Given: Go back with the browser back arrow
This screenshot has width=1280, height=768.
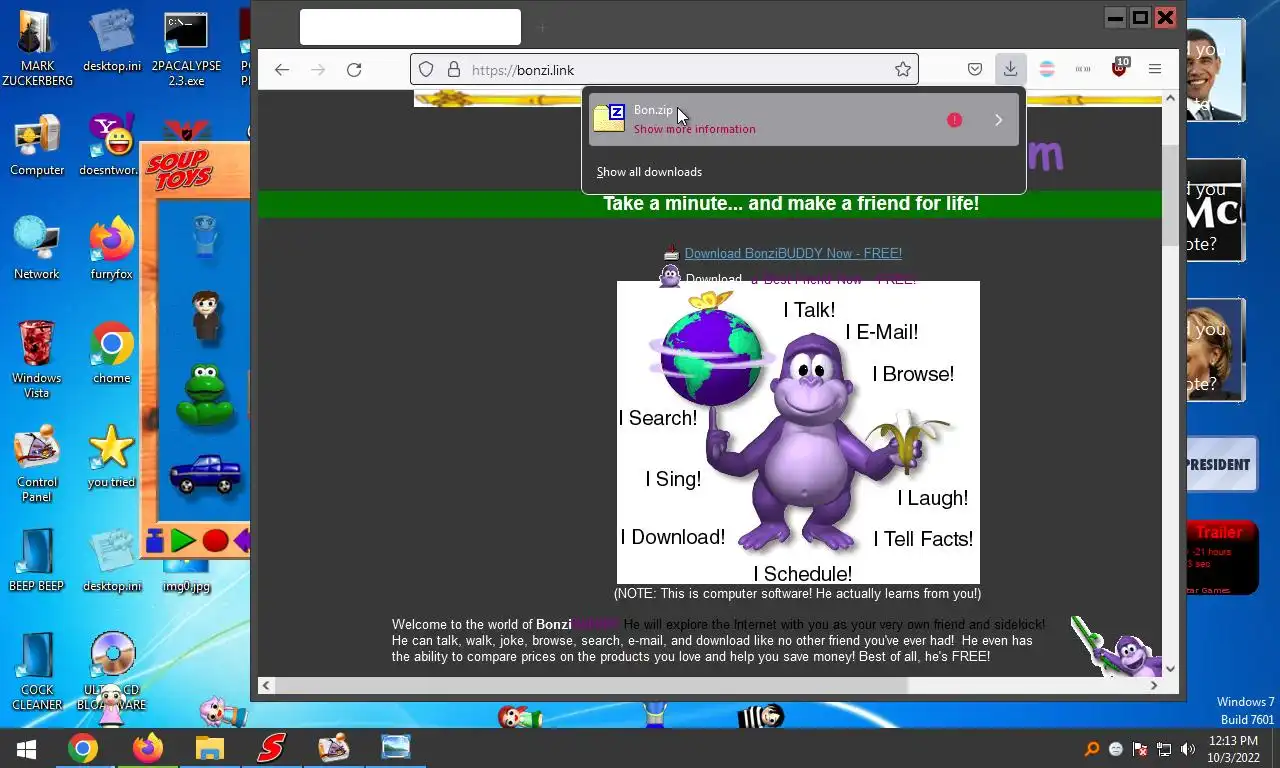Looking at the screenshot, I should (282, 70).
